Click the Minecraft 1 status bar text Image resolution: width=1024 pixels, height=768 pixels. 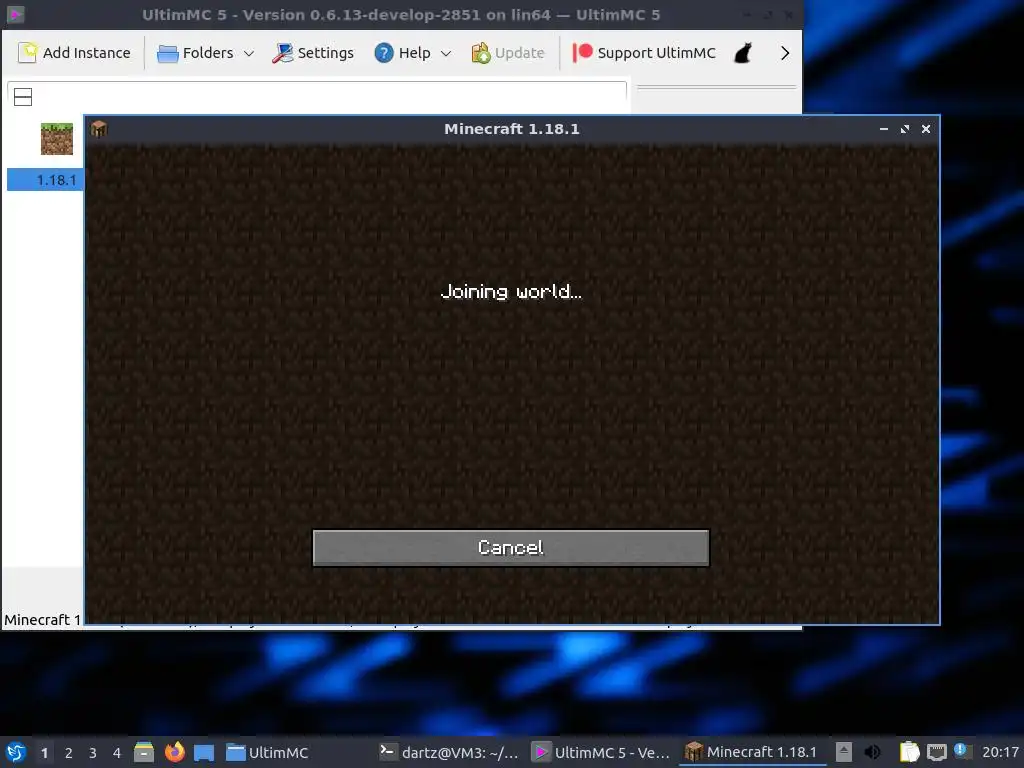(42, 620)
